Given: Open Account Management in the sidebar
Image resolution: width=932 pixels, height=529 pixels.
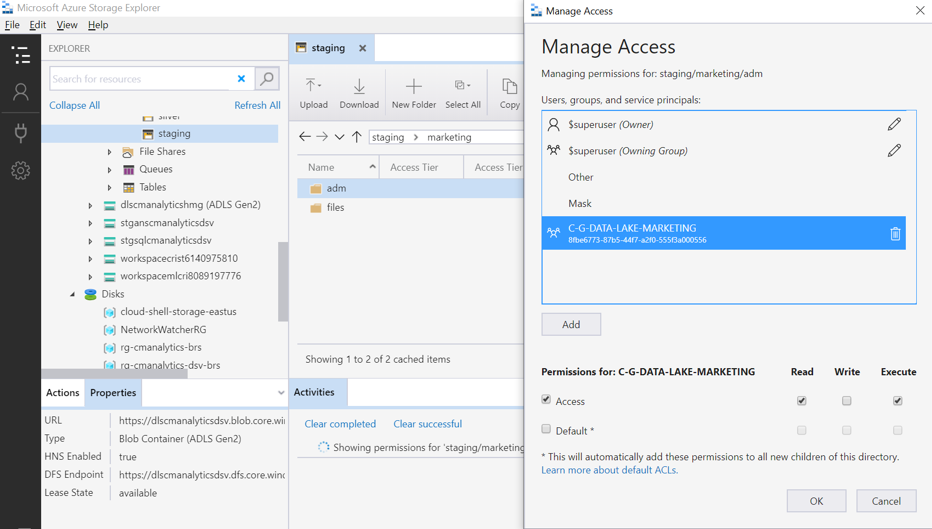Looking at the screenshot, I should tap(21, 92).
